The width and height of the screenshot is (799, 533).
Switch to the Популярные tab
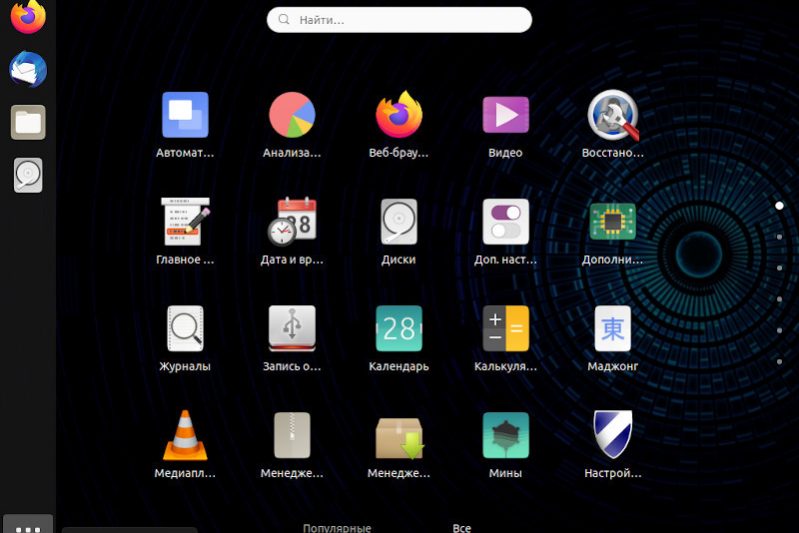click(x=337, y=527)
